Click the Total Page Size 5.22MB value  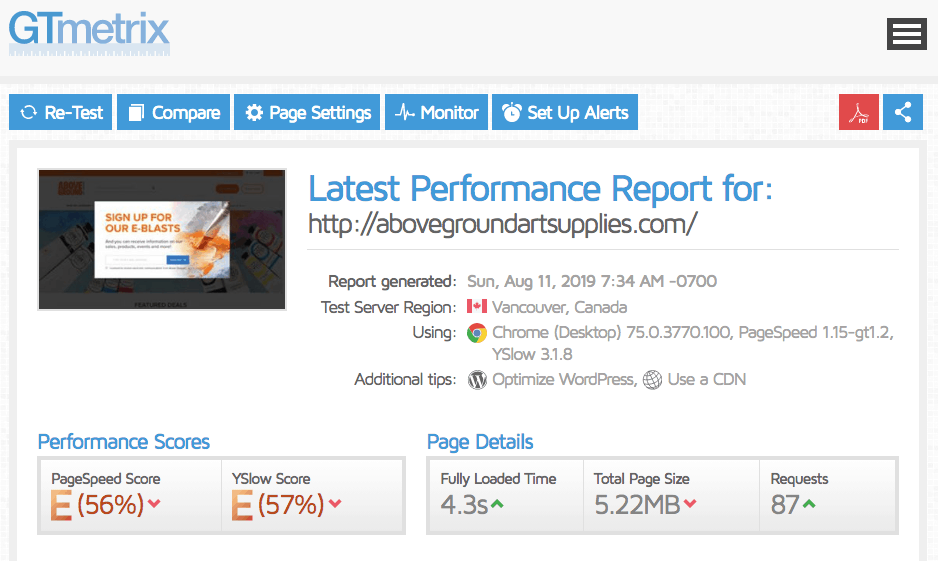[x=637, y=505]
